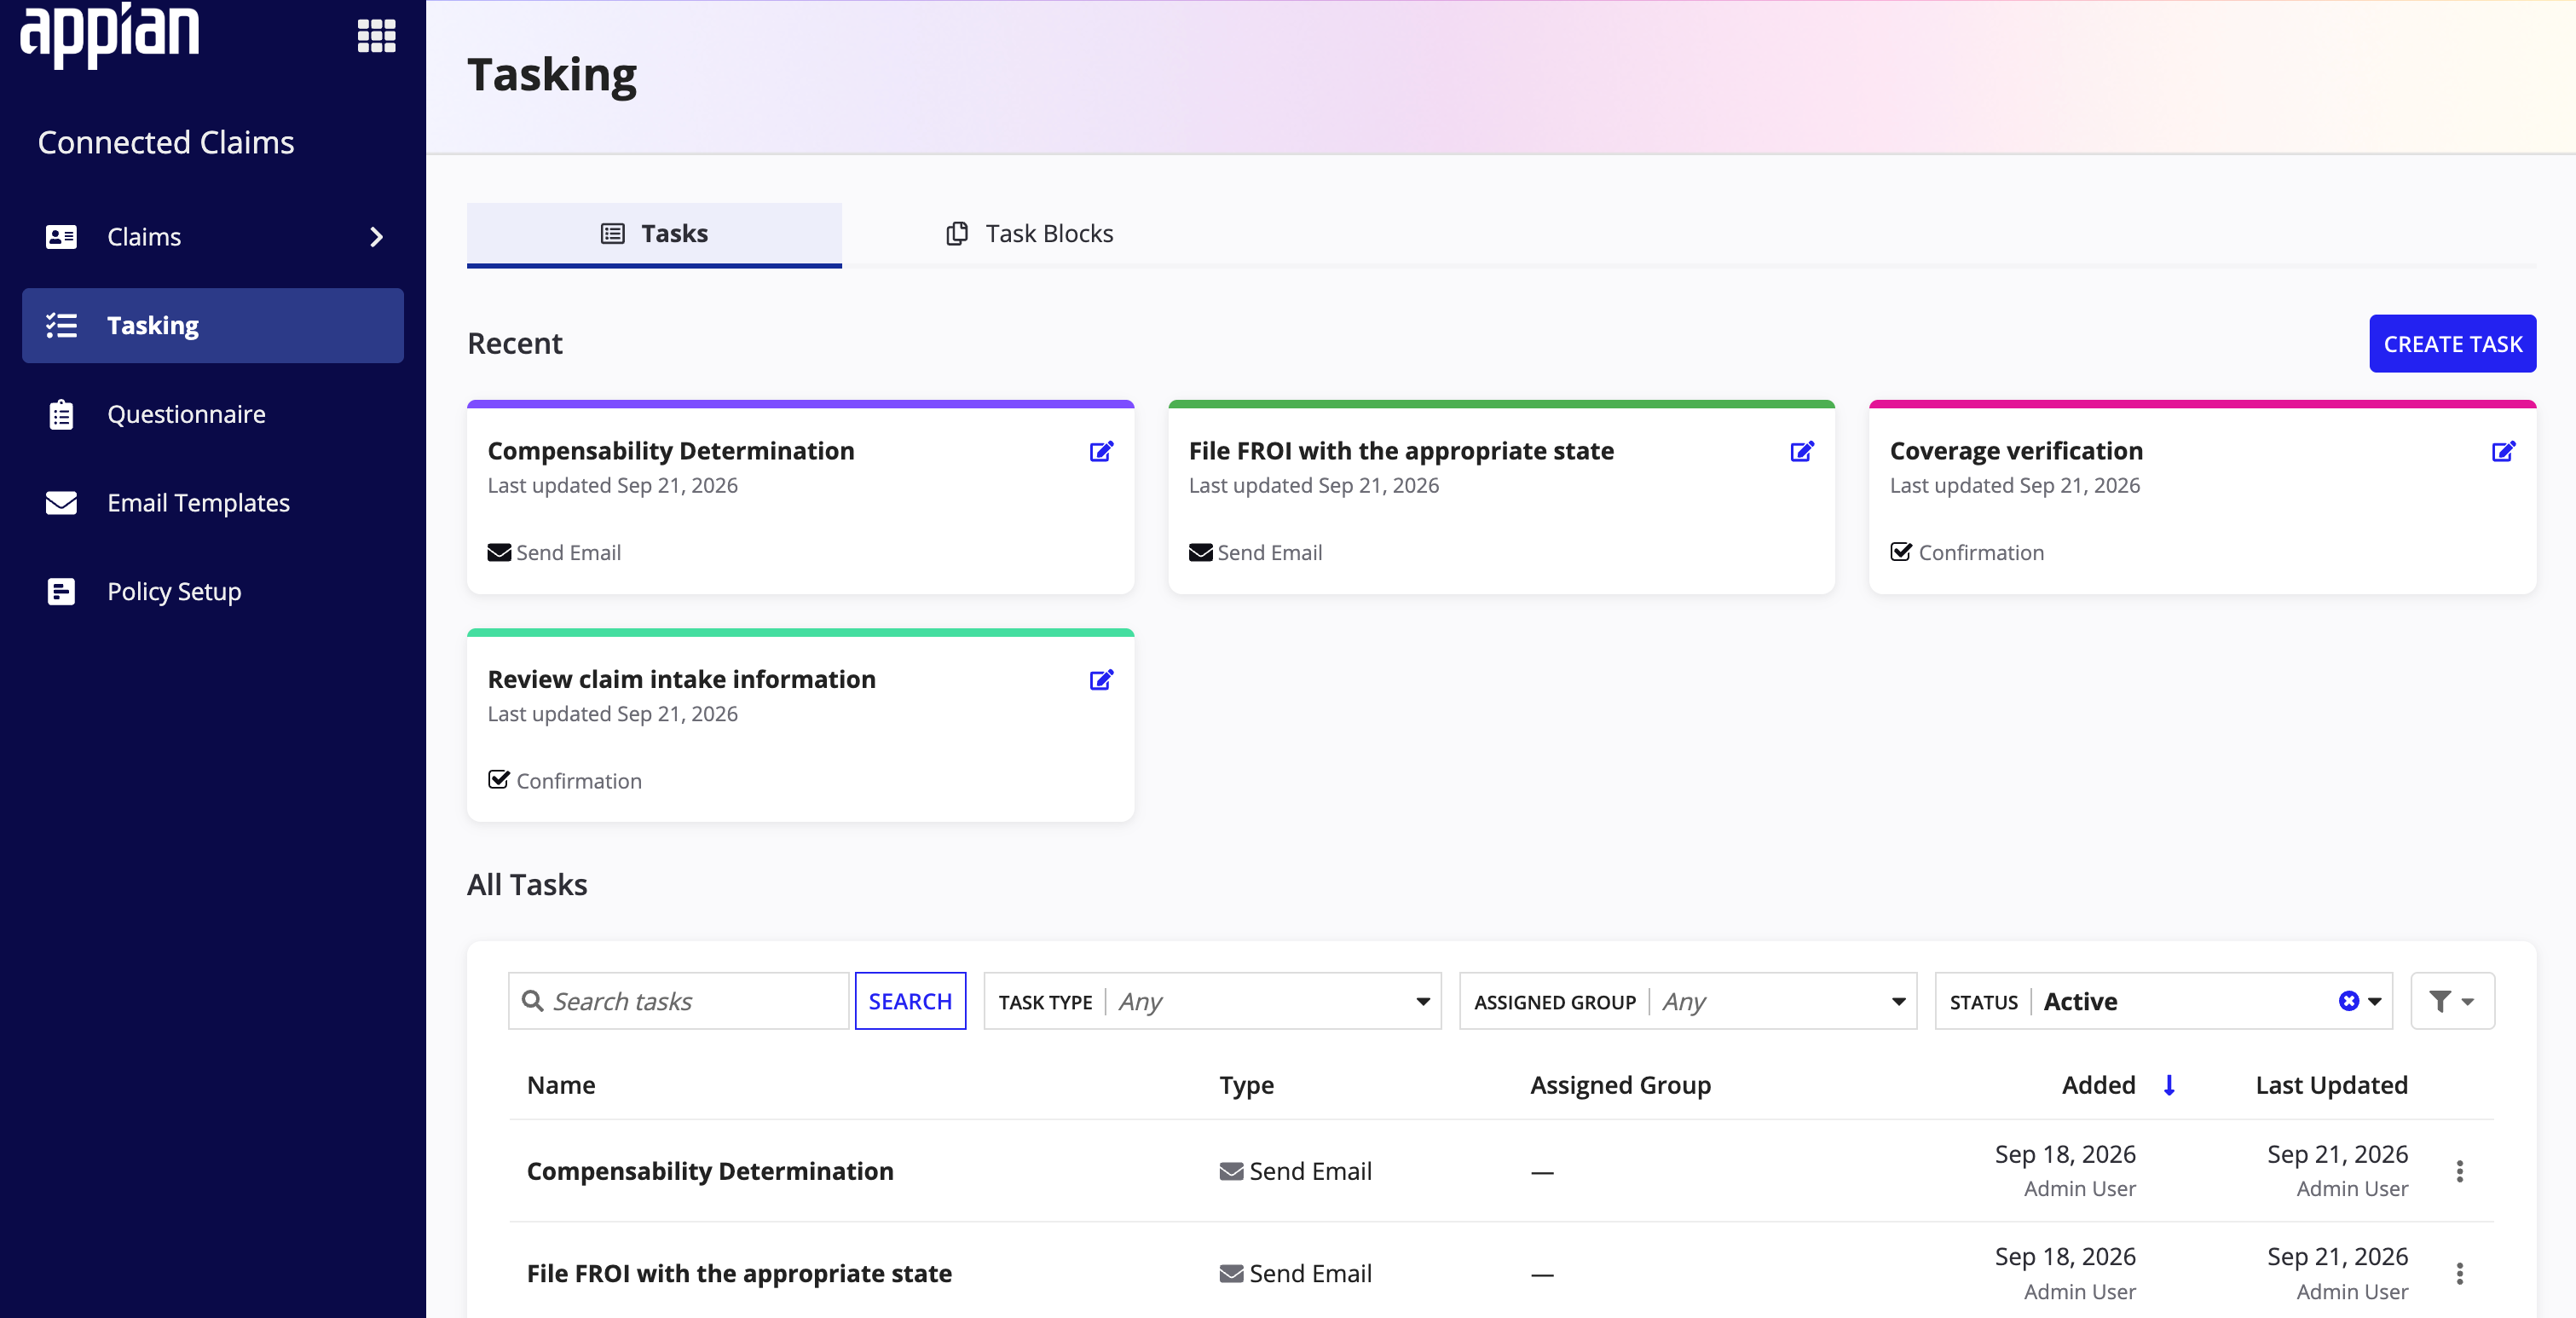Screen dimensions: 2576x1318
Task: Clear the Active status filter
Action: click(x=2348, y=1001)
